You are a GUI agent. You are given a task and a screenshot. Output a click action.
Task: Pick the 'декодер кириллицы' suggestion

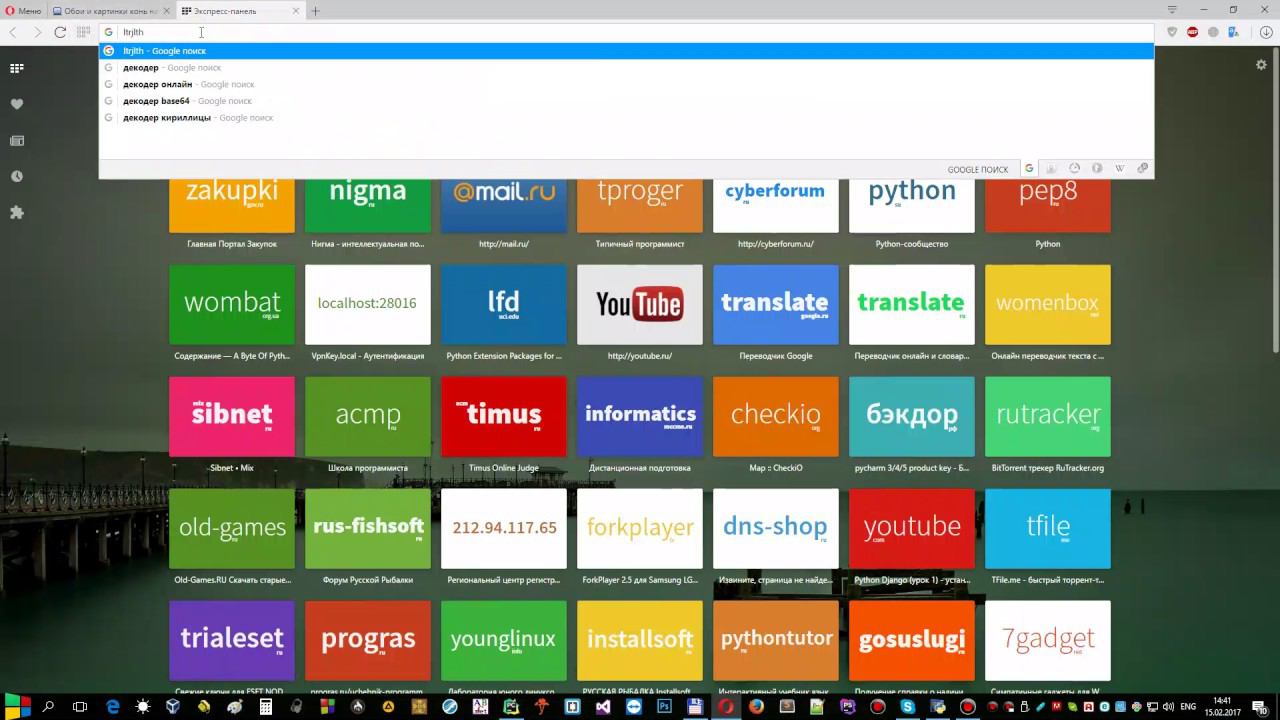tap(626, 117)
